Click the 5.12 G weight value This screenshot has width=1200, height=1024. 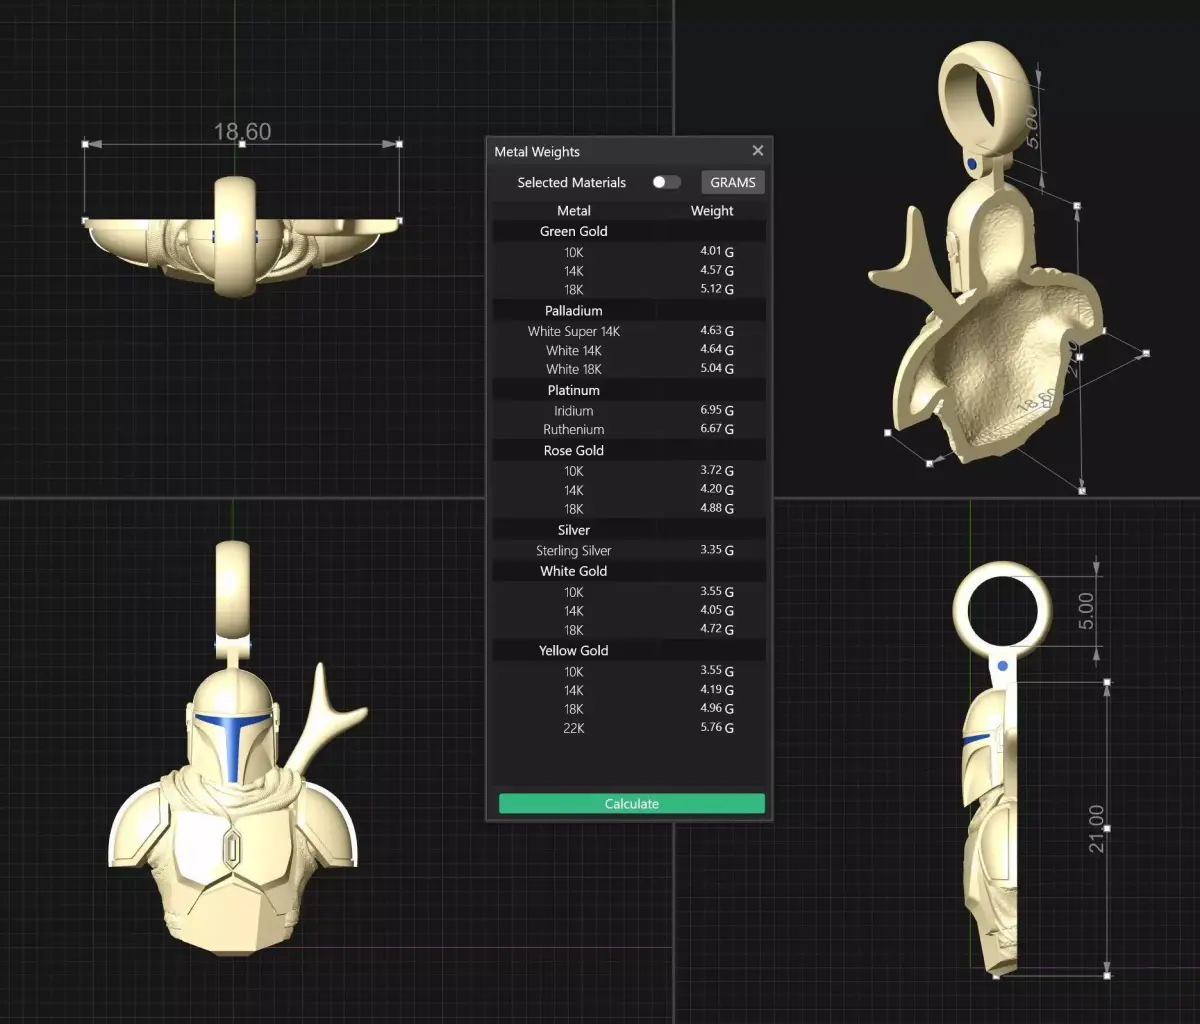point(717,289)
